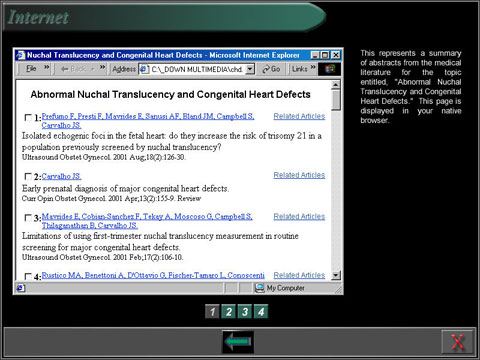This screenshot has height=360, width=480.
Task: Click the scroll down arrow of the page
Action: 336,275
